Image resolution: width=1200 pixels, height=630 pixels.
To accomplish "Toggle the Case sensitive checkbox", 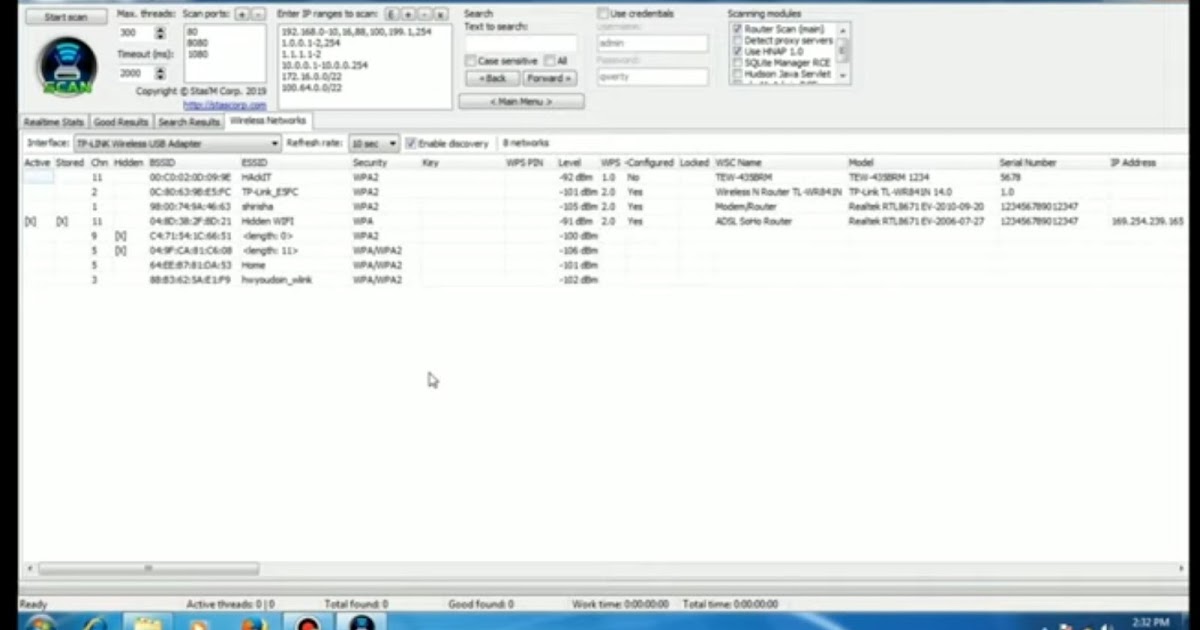I will 470,62.
